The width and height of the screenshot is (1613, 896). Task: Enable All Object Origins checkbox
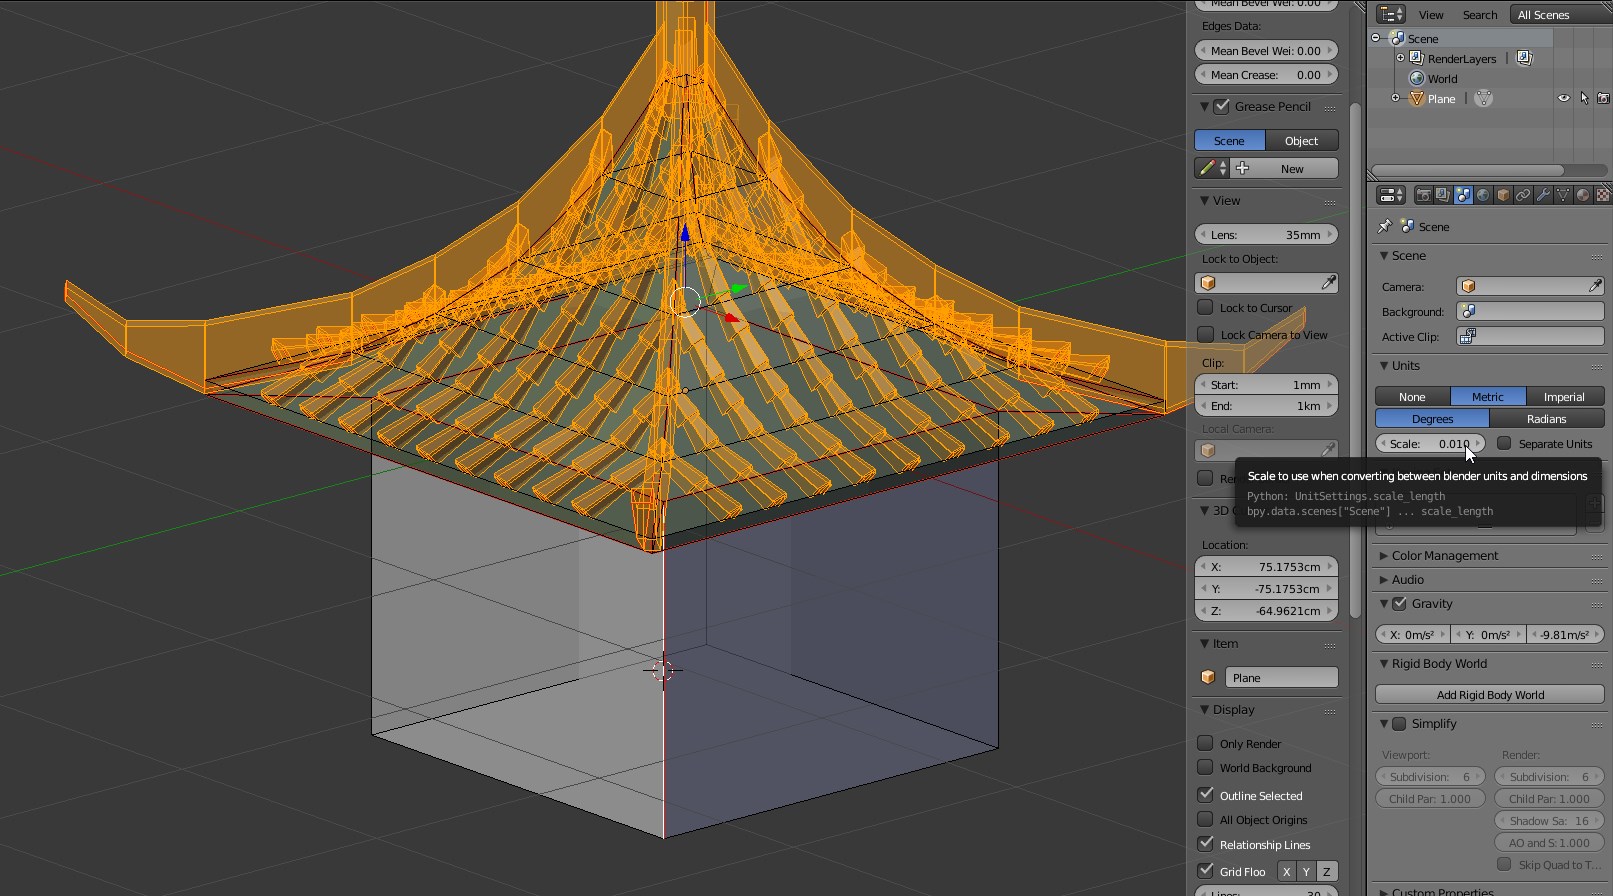tap(1205, 819)
